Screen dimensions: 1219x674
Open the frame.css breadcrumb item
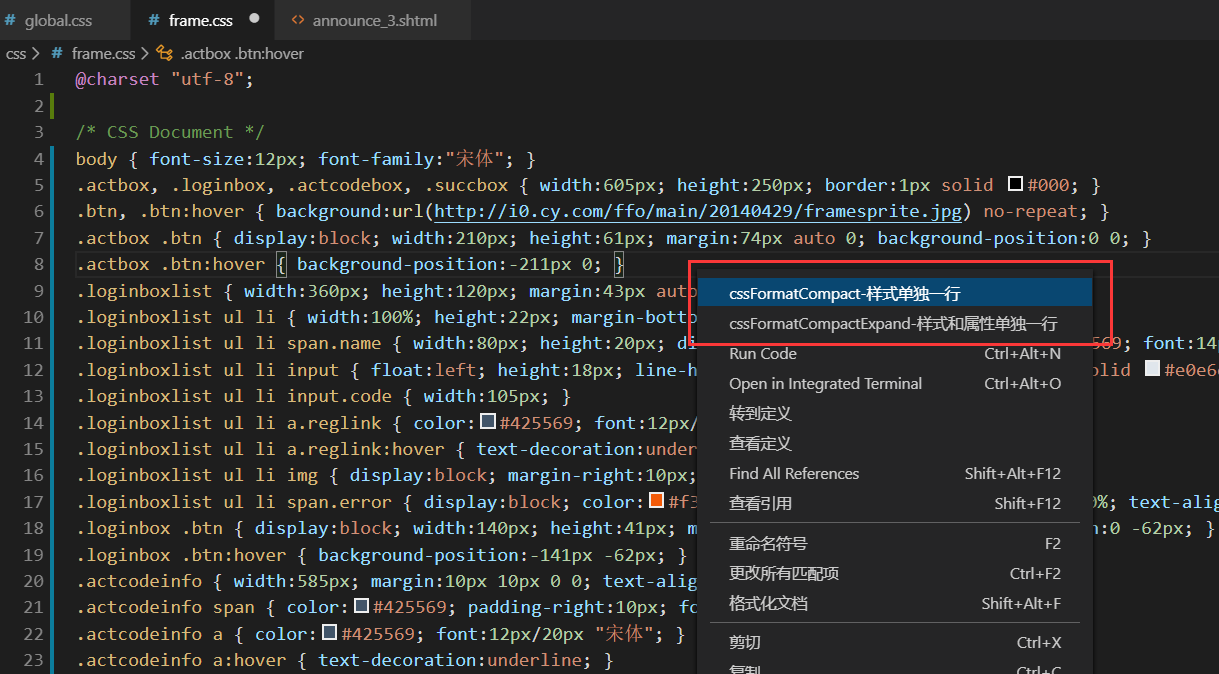103,53
